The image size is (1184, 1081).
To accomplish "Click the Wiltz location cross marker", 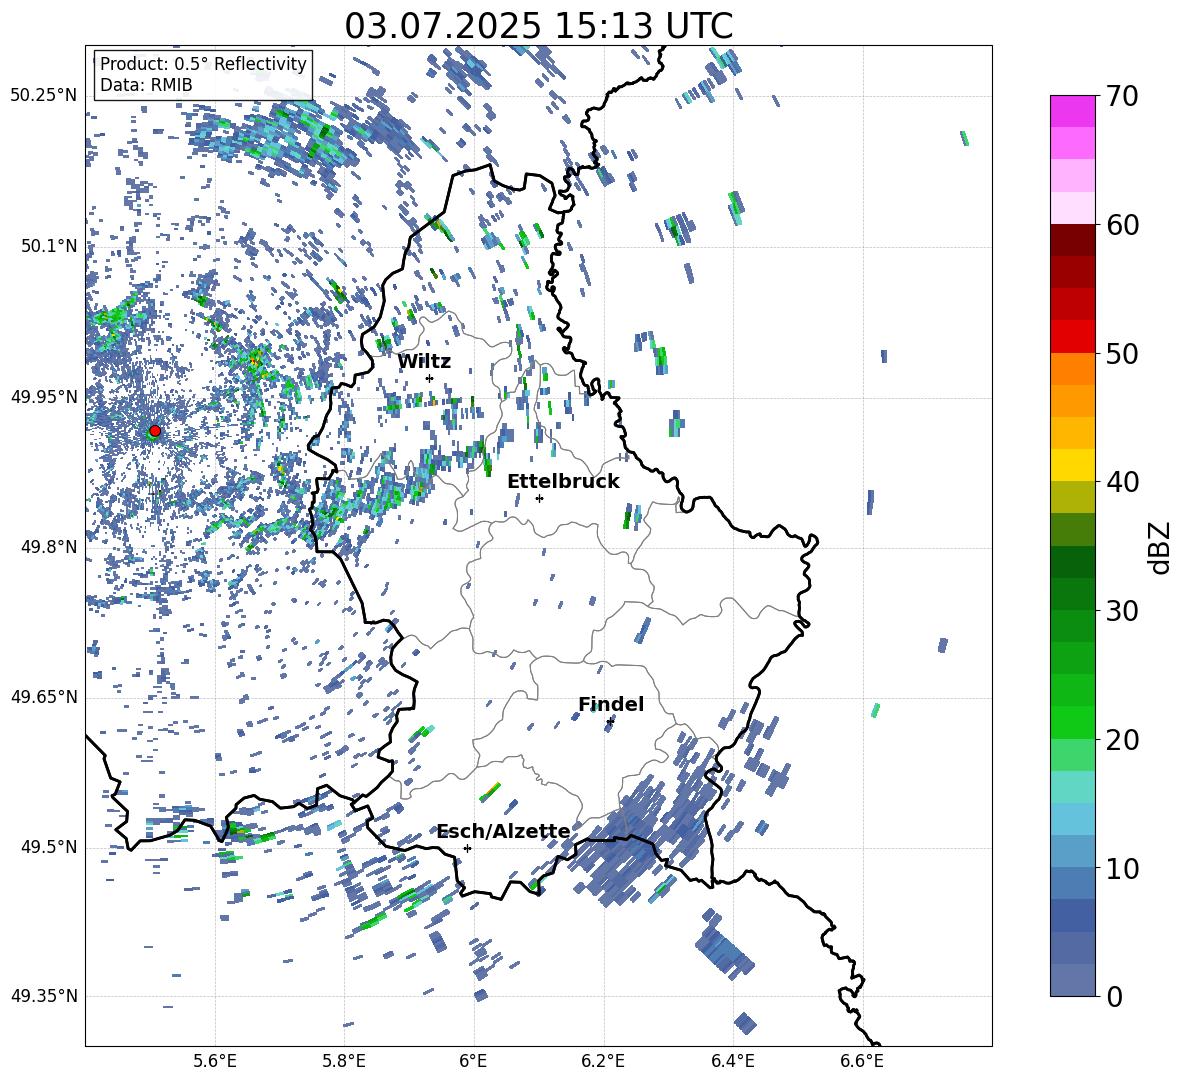I will 430,378.
